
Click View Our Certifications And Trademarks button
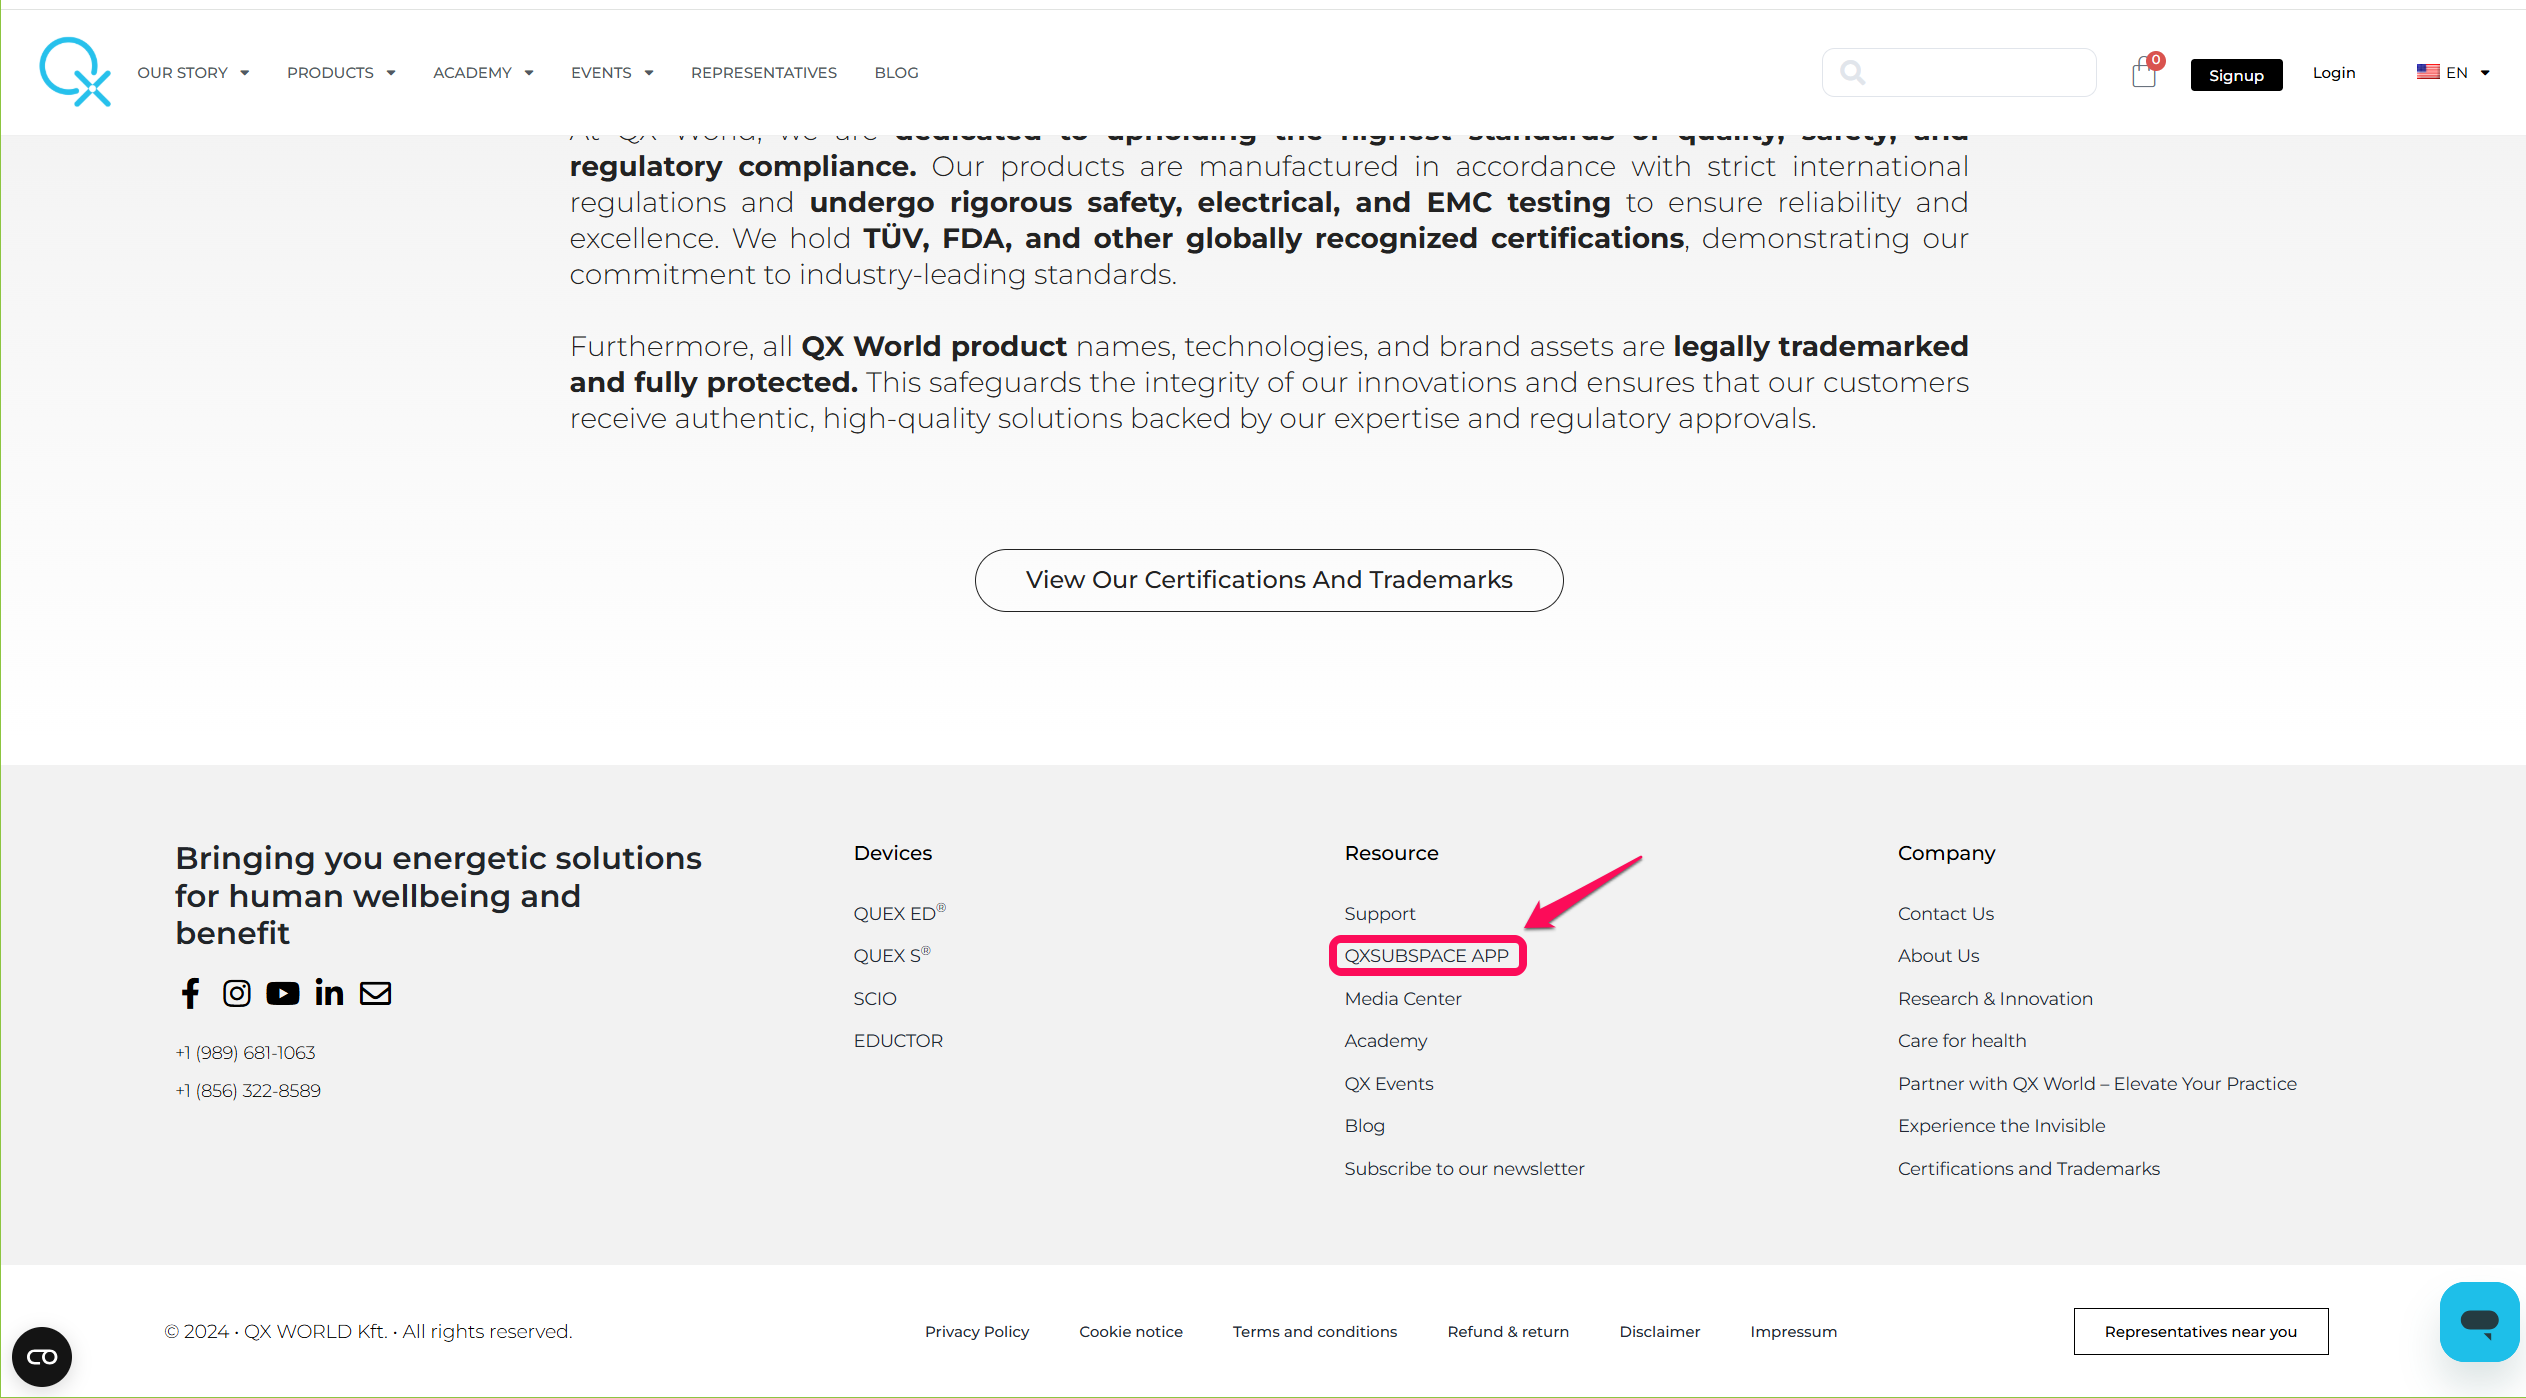tap(1268, 580)
